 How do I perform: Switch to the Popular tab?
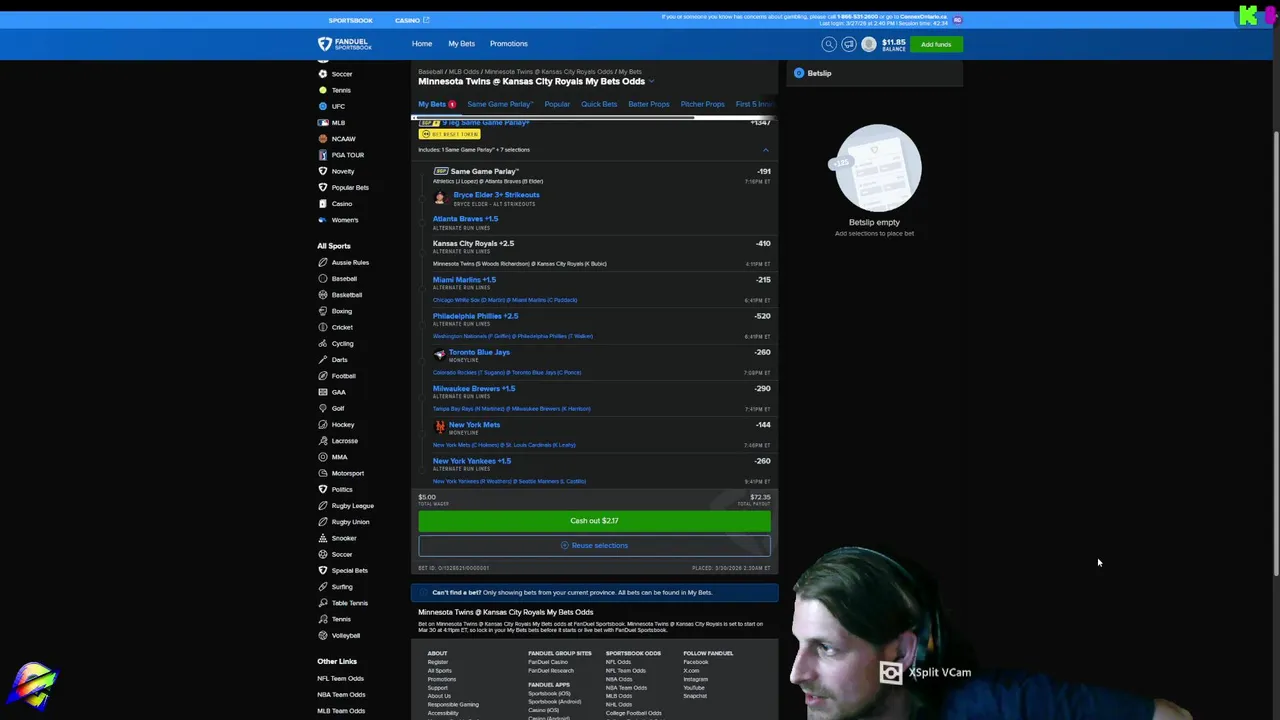click(557, 104)
